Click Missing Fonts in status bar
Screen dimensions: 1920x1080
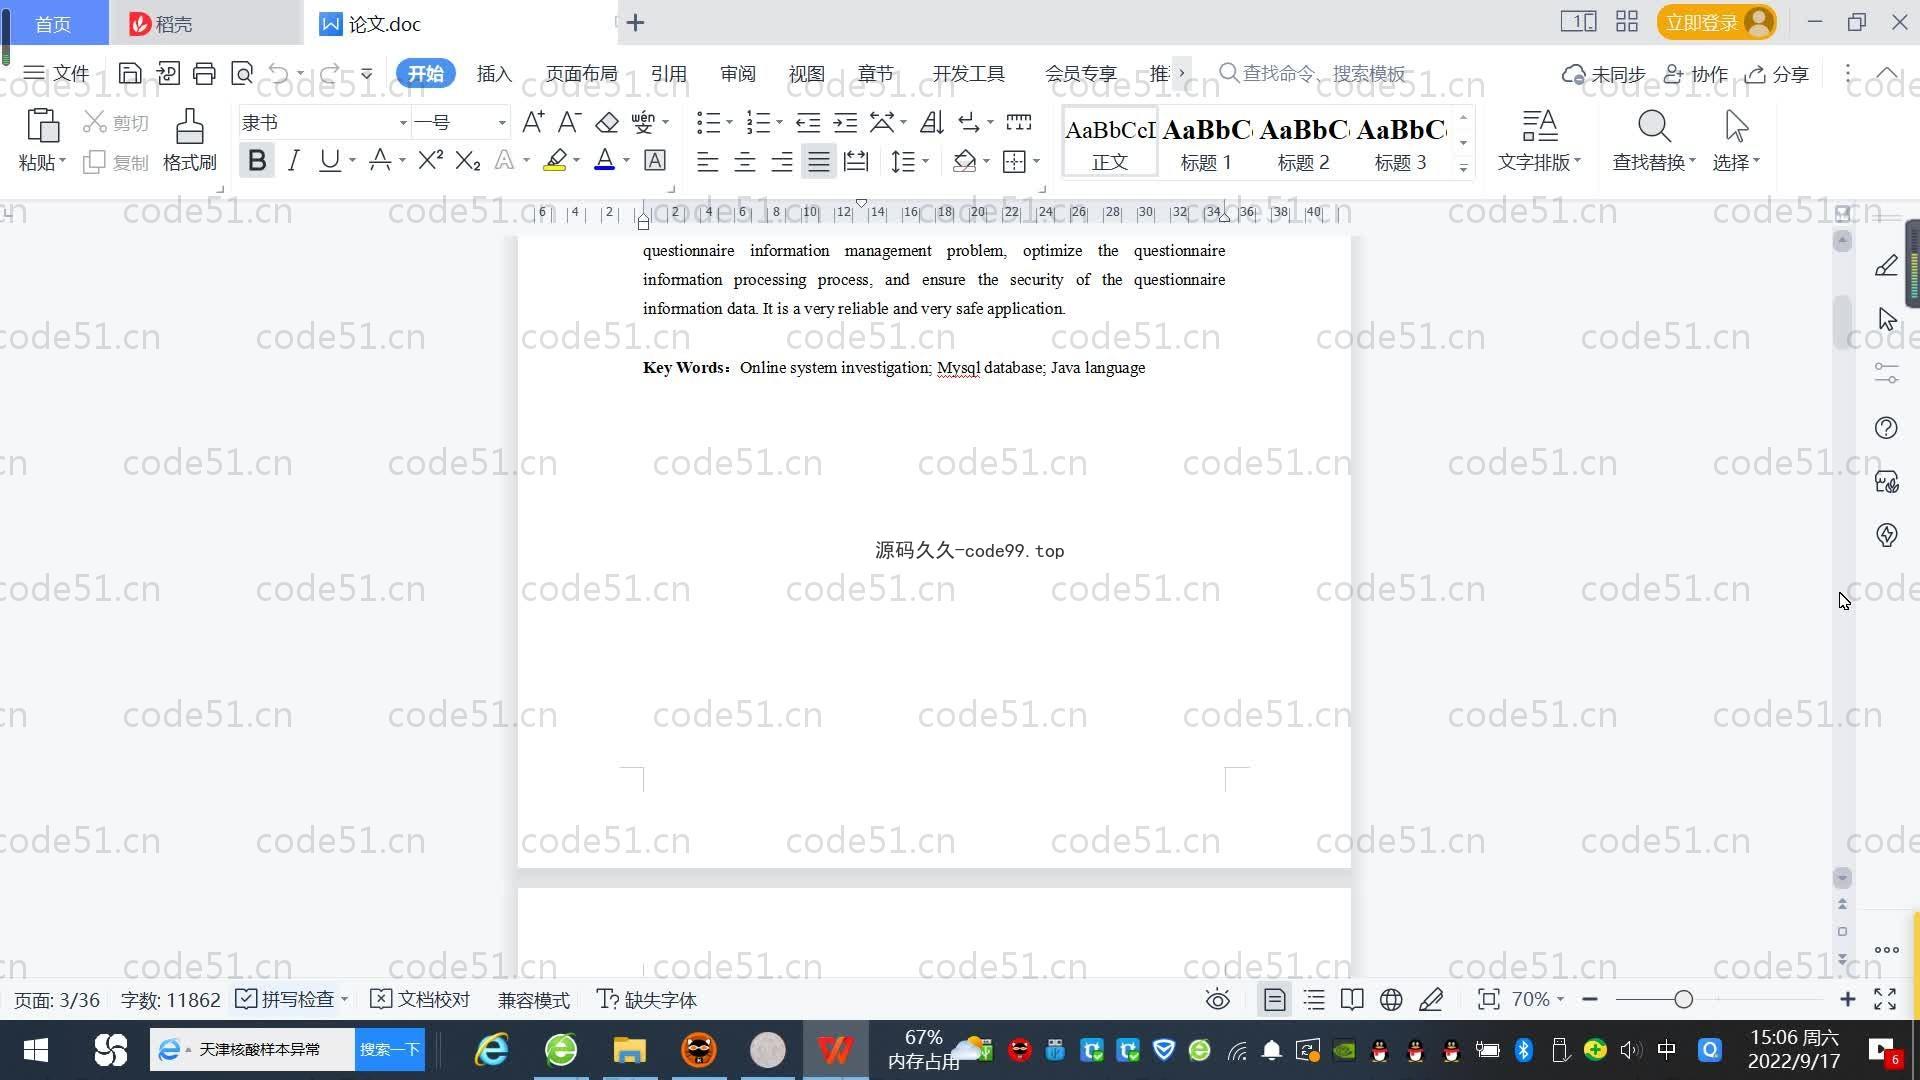647,999
